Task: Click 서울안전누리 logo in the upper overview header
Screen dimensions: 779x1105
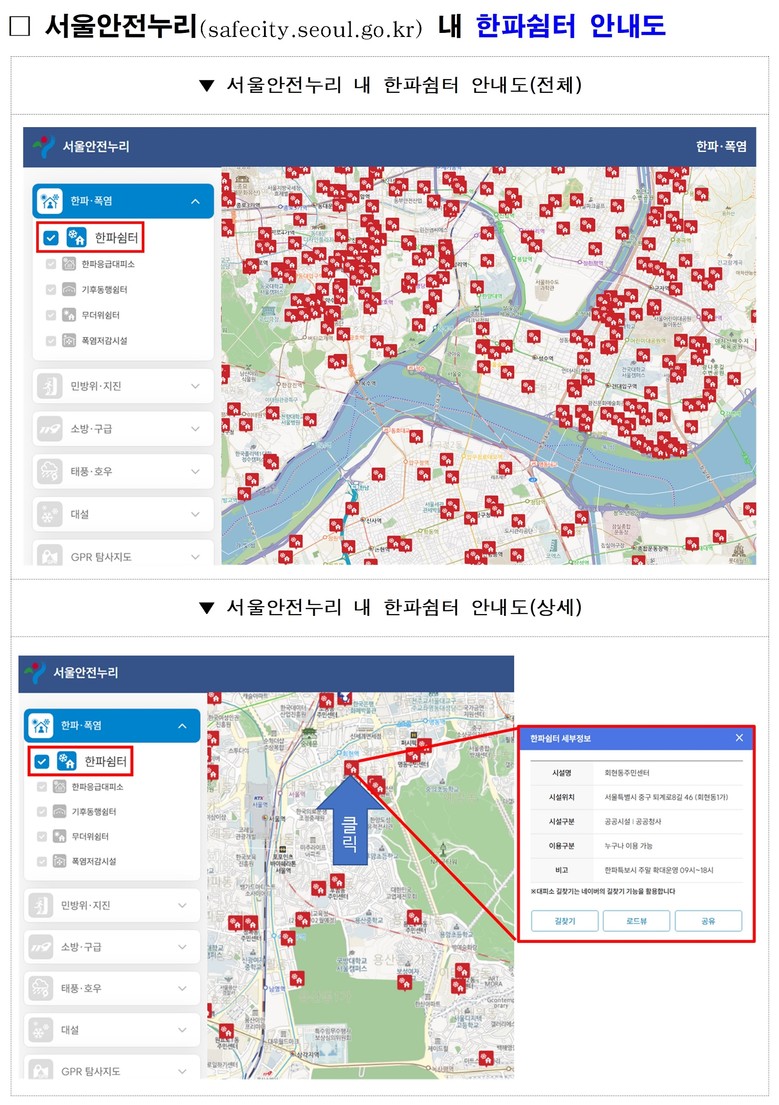Action: tap(43, 146)
